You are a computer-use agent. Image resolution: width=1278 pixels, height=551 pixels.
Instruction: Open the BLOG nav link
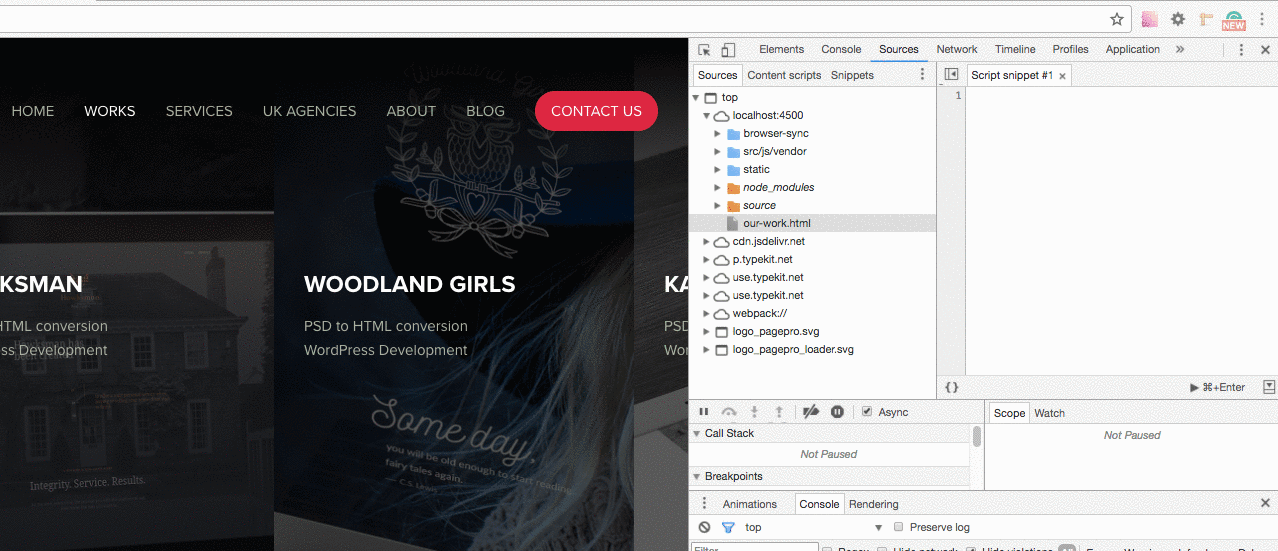click(485, 111)
